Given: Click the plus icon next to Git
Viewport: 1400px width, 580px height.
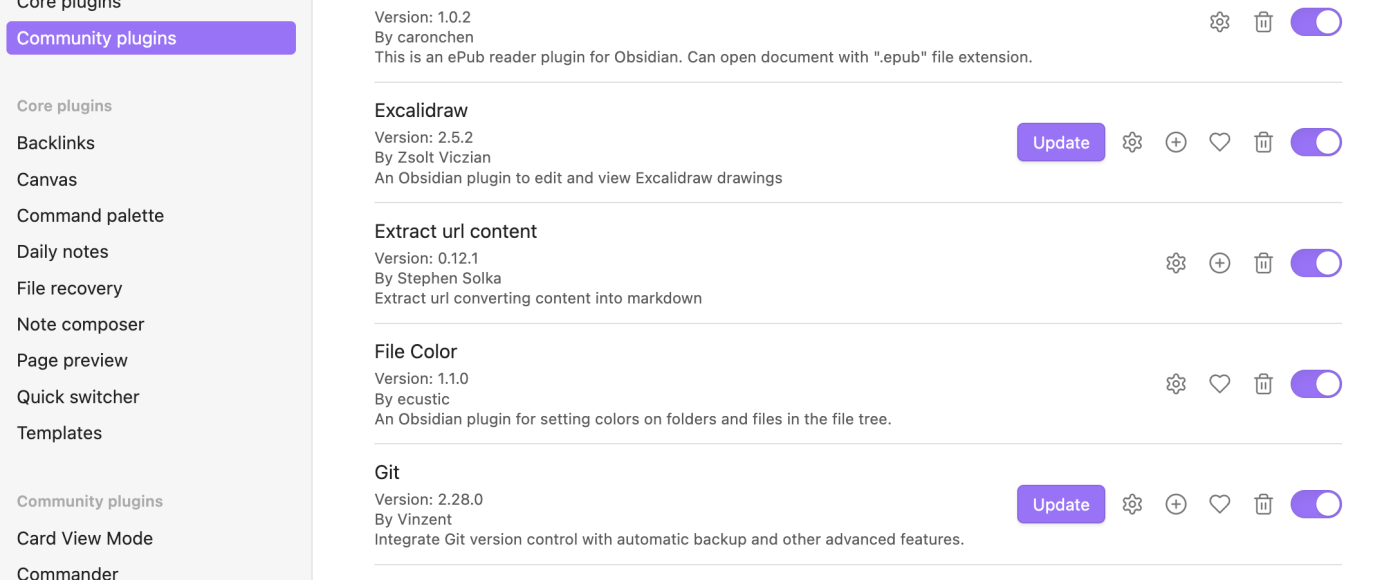Looking at the screenshot, I should 1176,504.
